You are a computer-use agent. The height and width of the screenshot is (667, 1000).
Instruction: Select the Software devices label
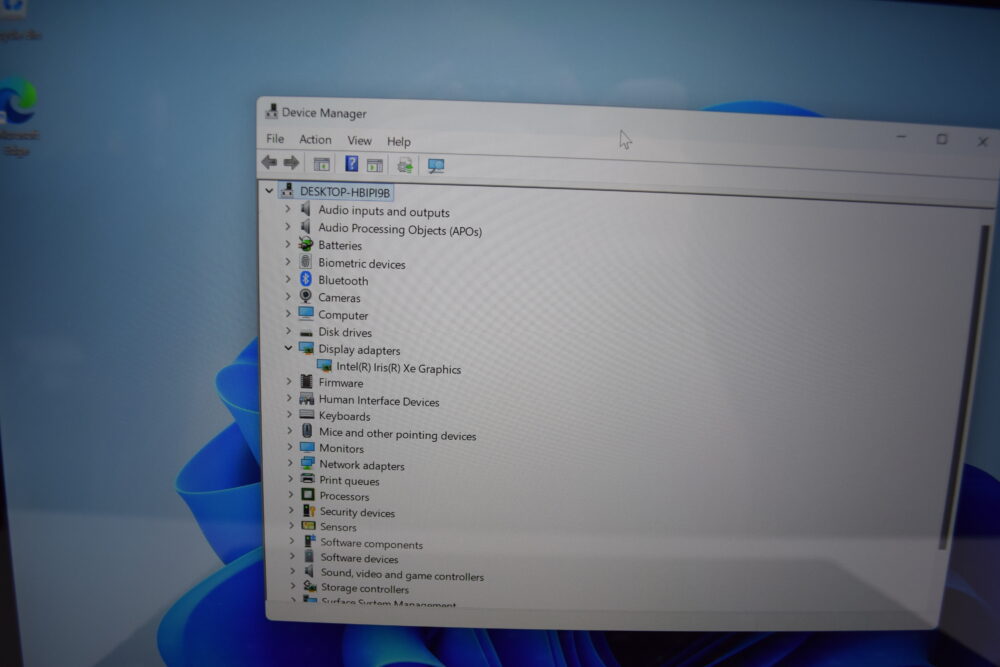[359, 558]
